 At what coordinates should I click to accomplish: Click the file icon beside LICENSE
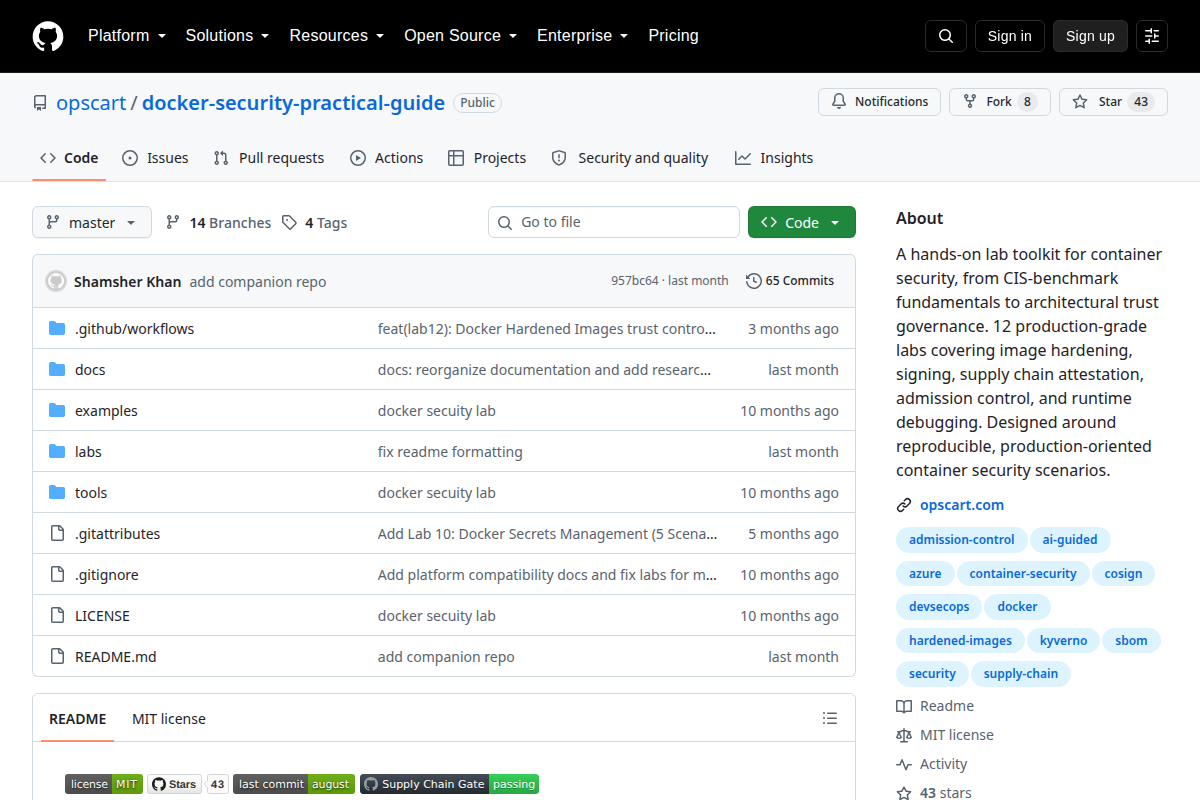click(x=57, y=616)
